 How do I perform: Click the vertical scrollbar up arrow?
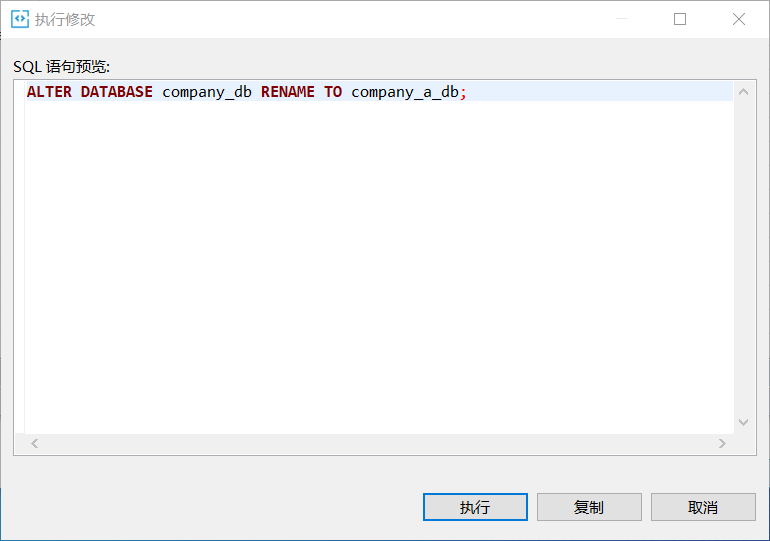(x=743, y=93)
